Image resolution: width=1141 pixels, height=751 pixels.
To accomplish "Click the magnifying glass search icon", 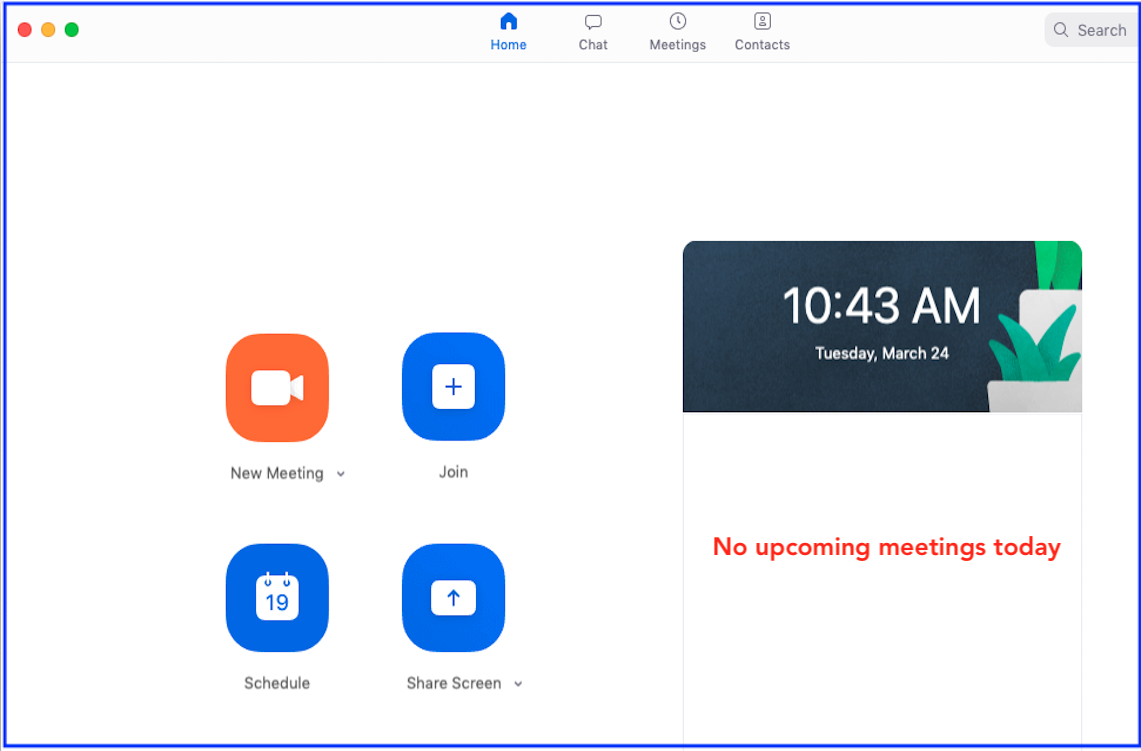I will 1061,30.
